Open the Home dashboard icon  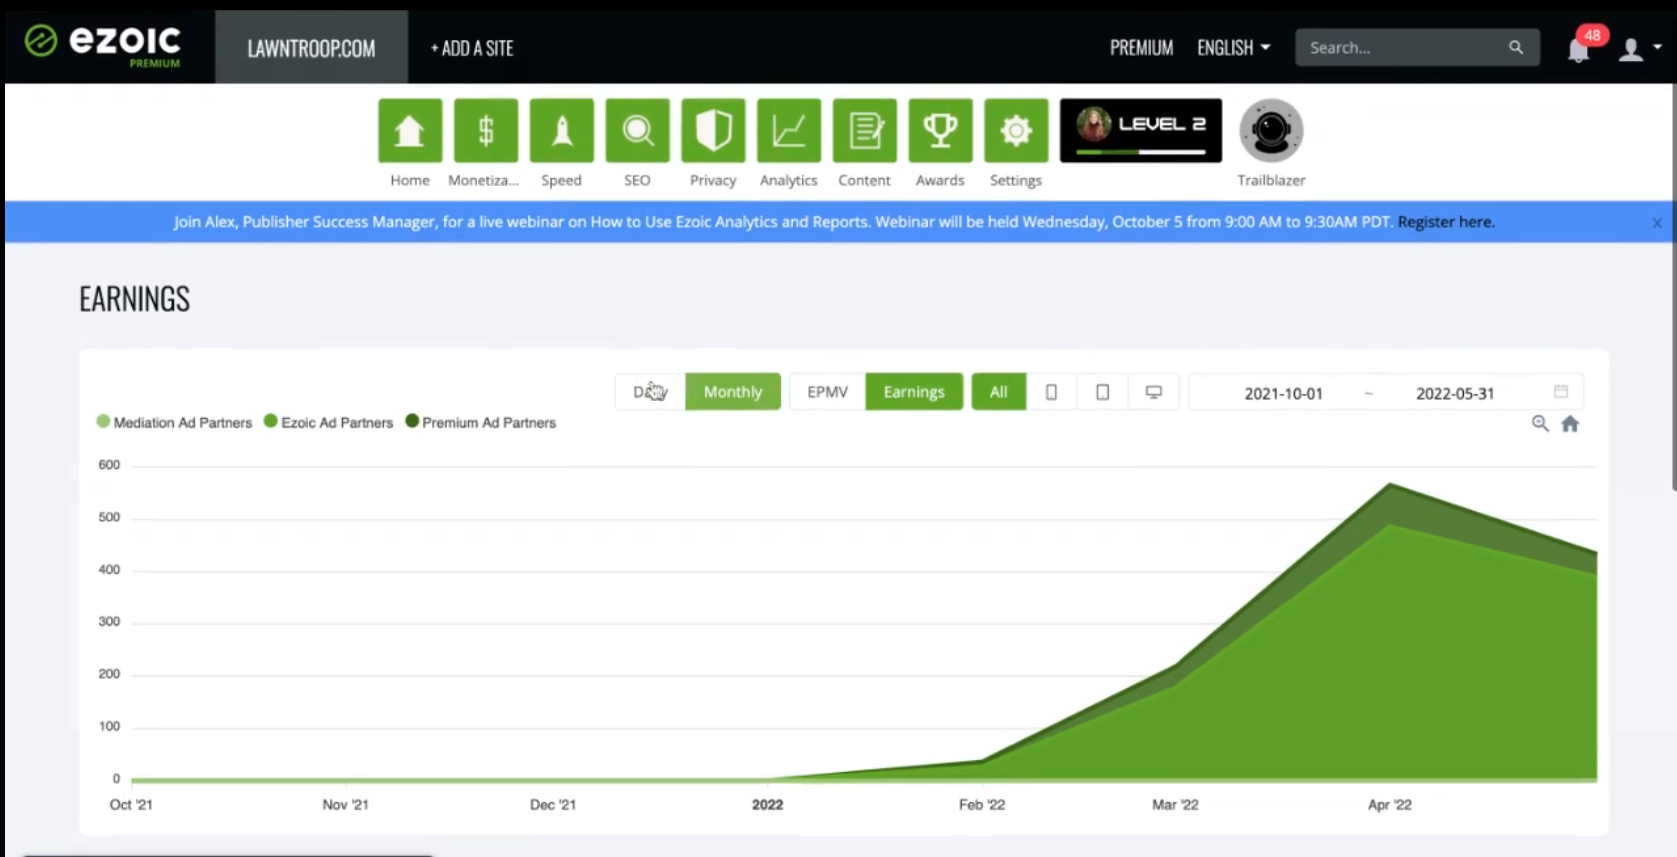tap(410, 130)
